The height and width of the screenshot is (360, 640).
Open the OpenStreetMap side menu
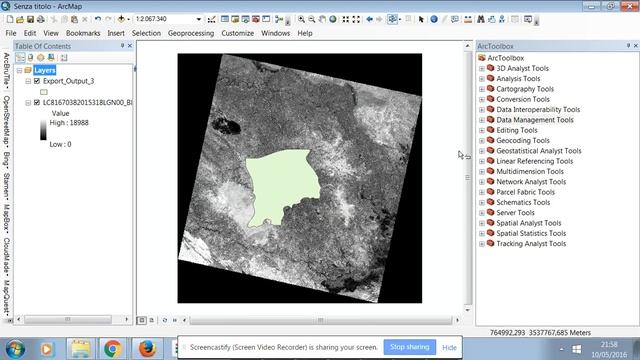click(x=7, y=122)
